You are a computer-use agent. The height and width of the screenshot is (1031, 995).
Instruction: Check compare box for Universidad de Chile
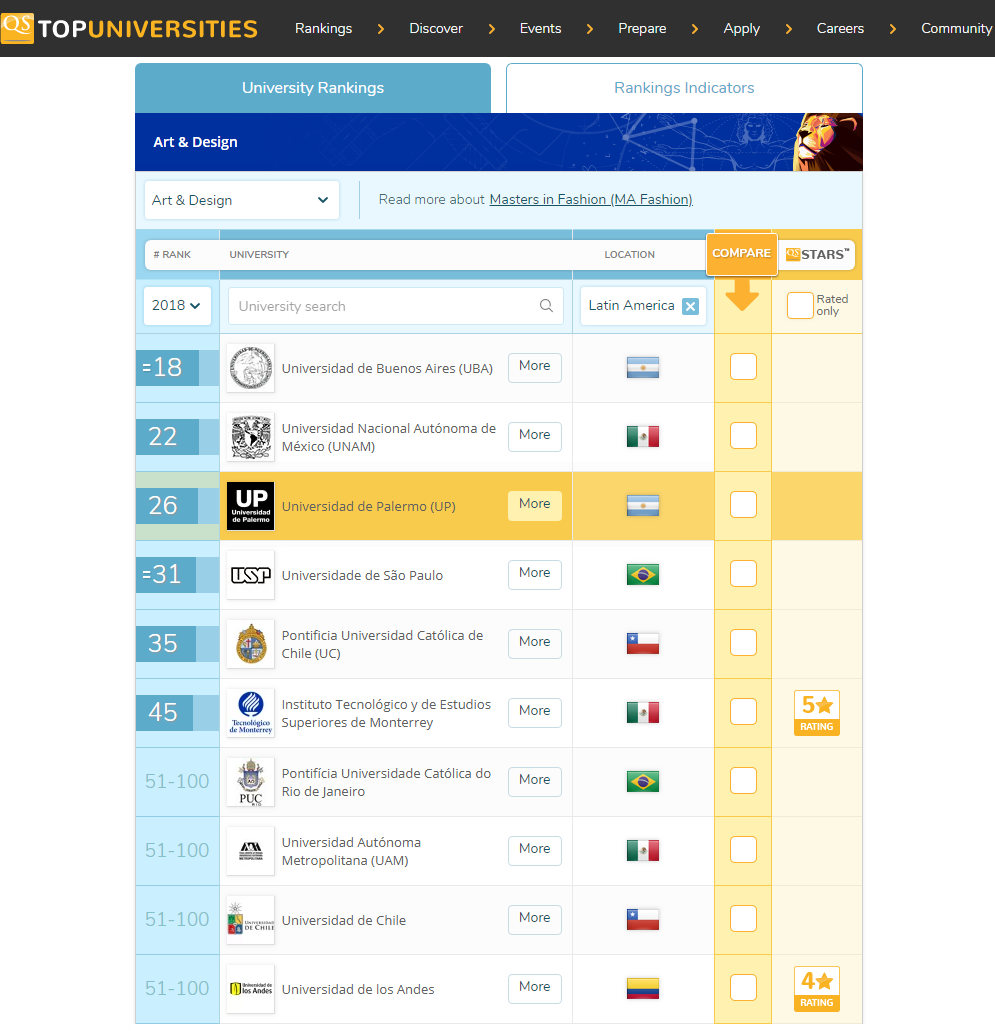pyautogui.click(x=743, y=919)
